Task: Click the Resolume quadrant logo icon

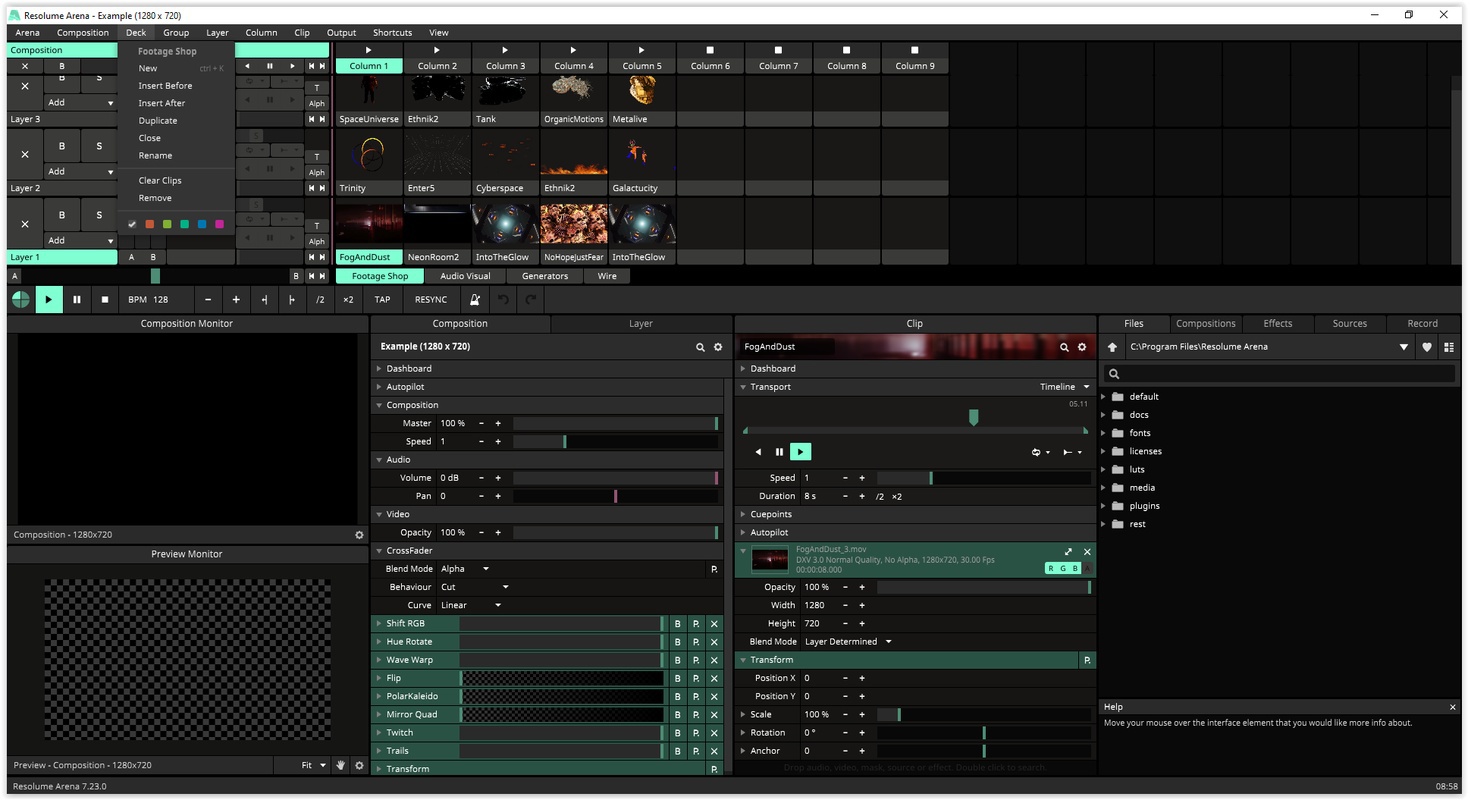Action: (20, 299)
